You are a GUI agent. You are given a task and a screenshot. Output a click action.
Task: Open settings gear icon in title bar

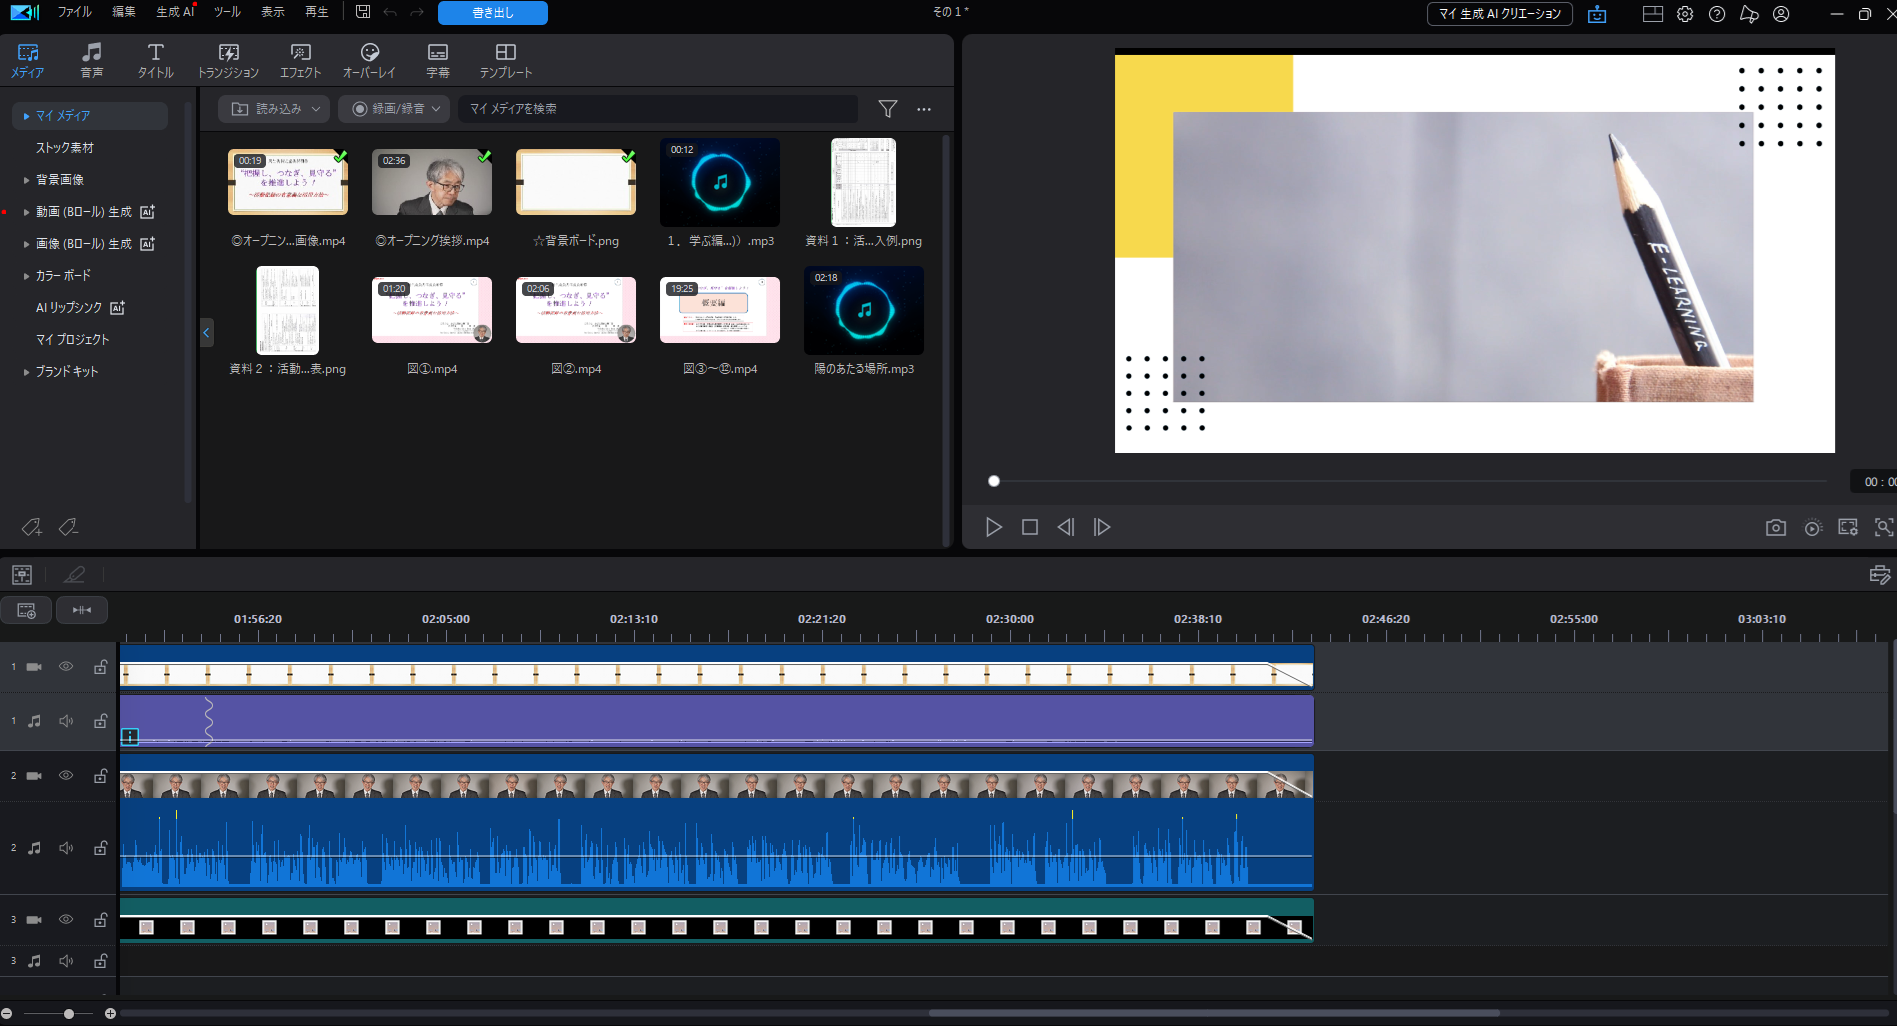tap(1685, 14)
